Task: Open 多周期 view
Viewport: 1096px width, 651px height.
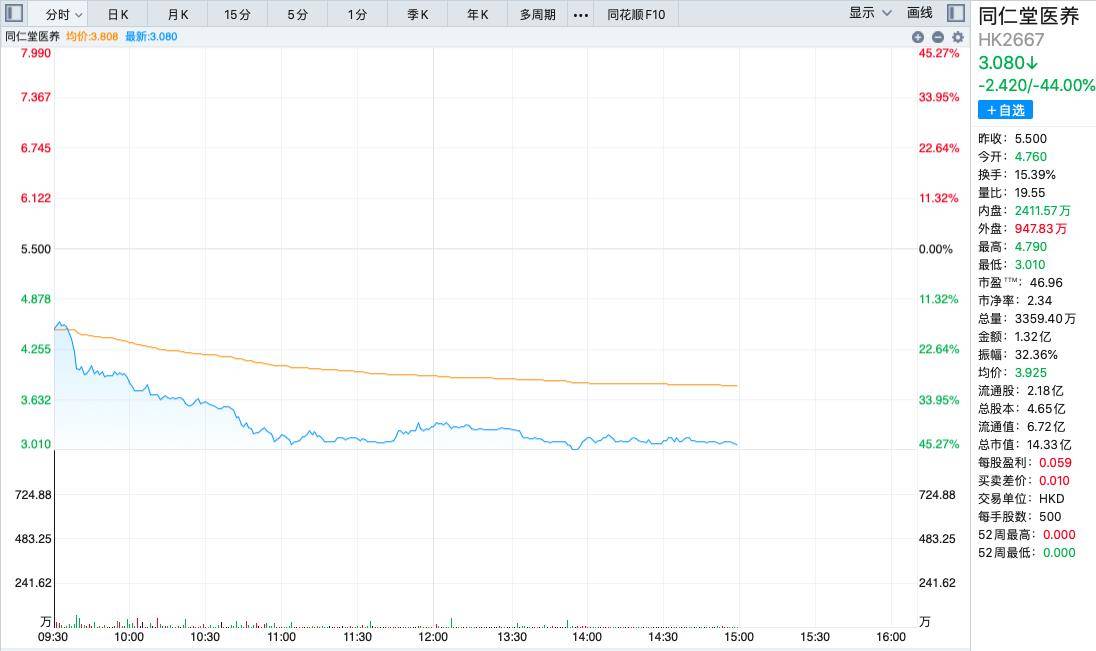Action: pos(538,14)
